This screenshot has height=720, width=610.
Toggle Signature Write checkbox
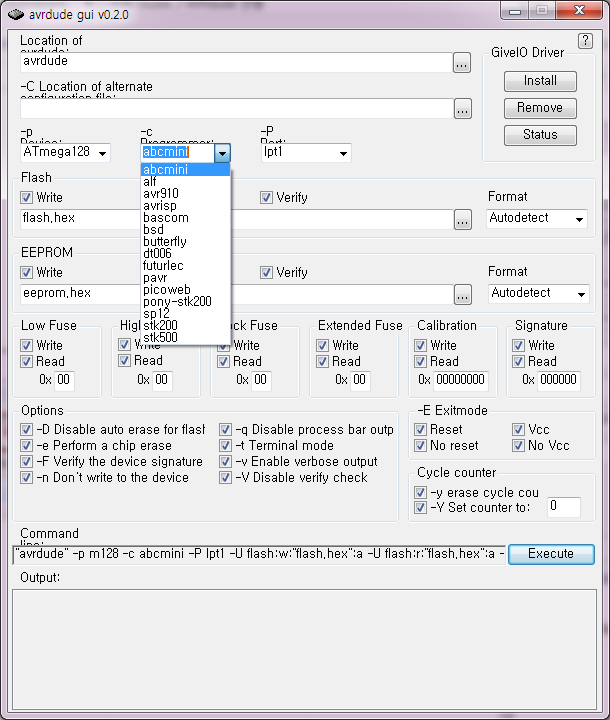pyautogui.click(x=519, y=345)
